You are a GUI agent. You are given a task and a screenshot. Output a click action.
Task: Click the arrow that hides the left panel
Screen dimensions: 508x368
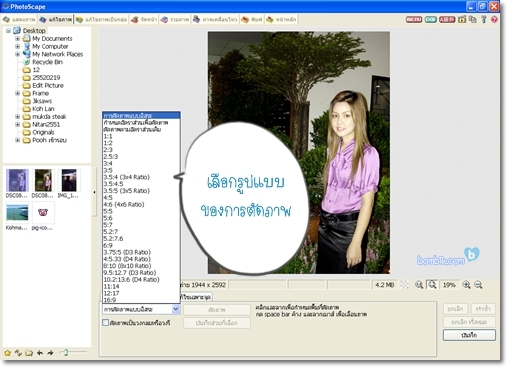pos(94,192)
